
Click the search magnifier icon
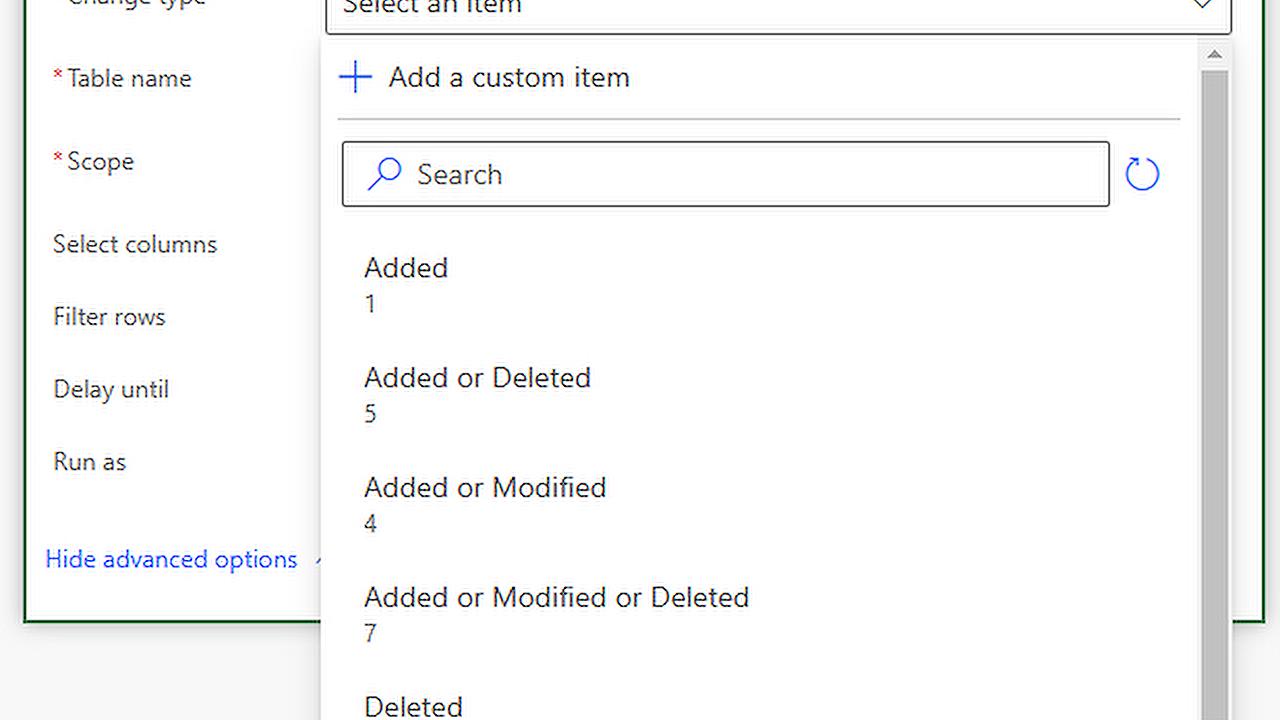[383, 174]
